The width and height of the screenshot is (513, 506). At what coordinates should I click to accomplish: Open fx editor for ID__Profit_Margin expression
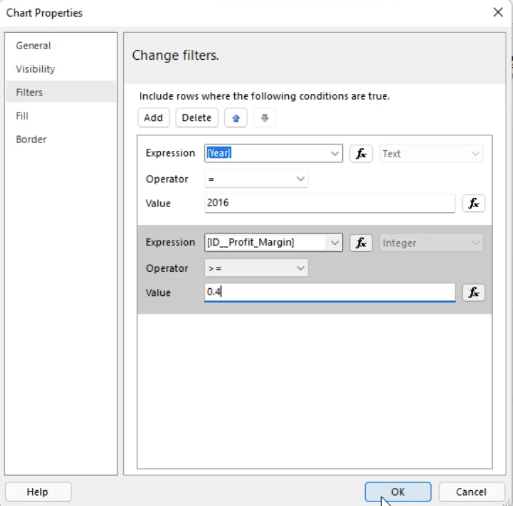pyautogui.click(x=361, y=243)
